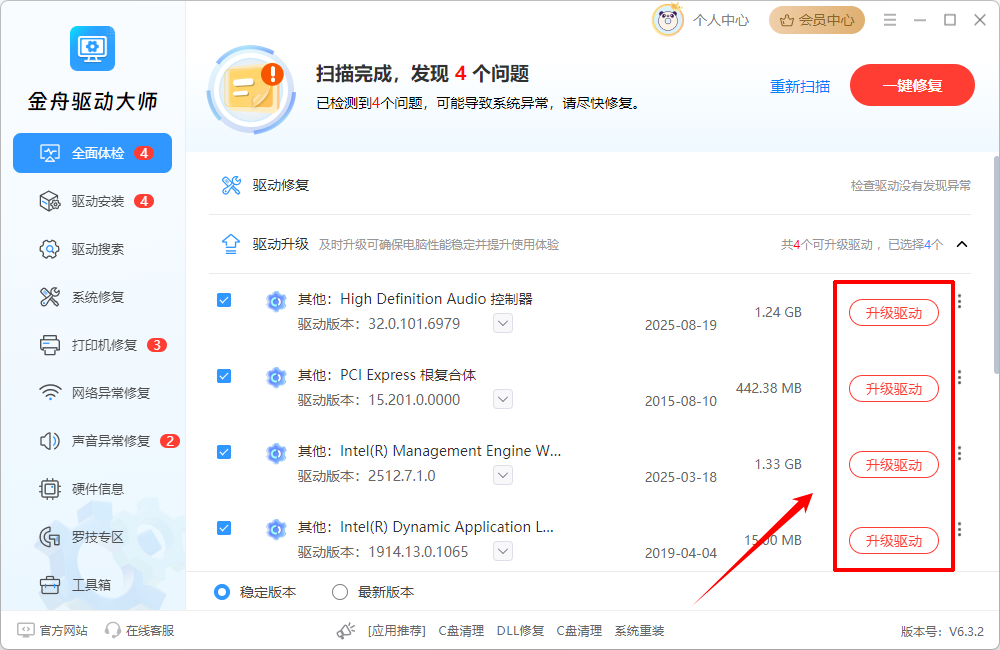The width and height of the screenshot is (1000, 650).
Task: Click the 驱动升级 upload arrow icon
Action: coord(231,244)
